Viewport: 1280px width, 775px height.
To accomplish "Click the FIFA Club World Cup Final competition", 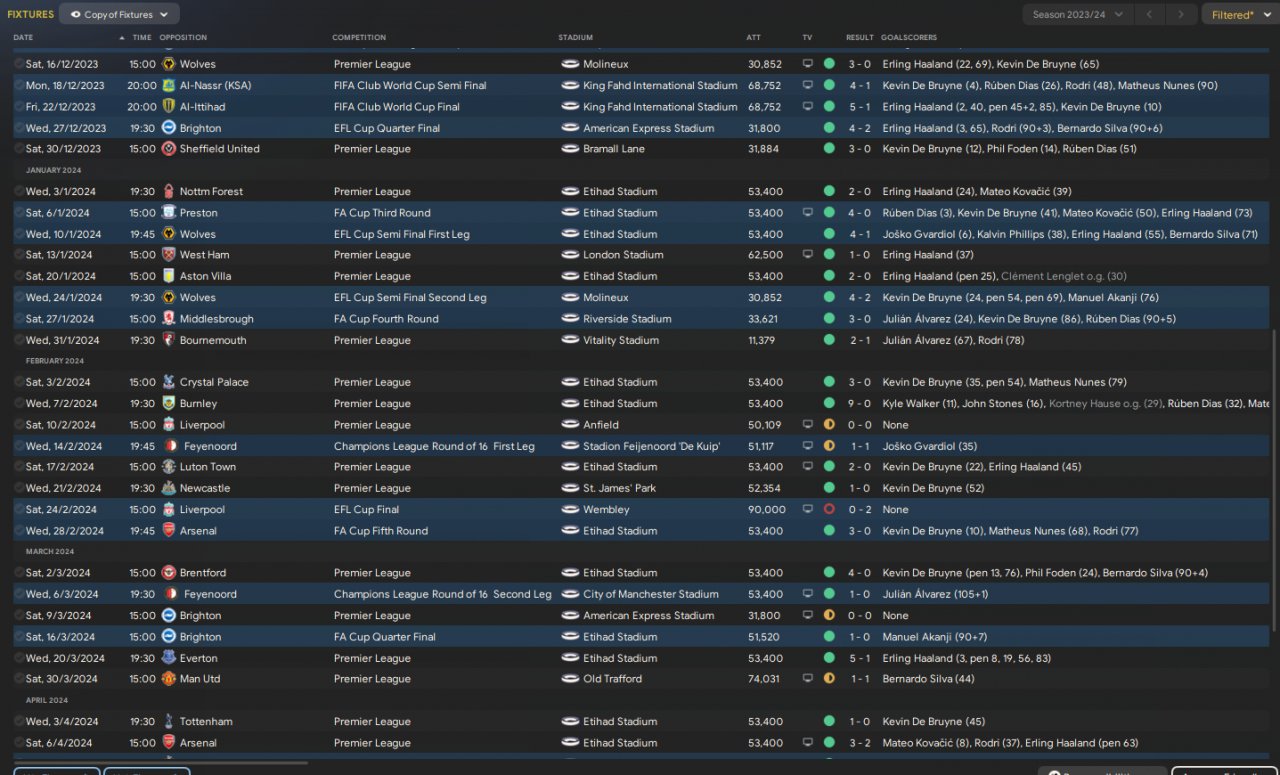I will (397, 107).
